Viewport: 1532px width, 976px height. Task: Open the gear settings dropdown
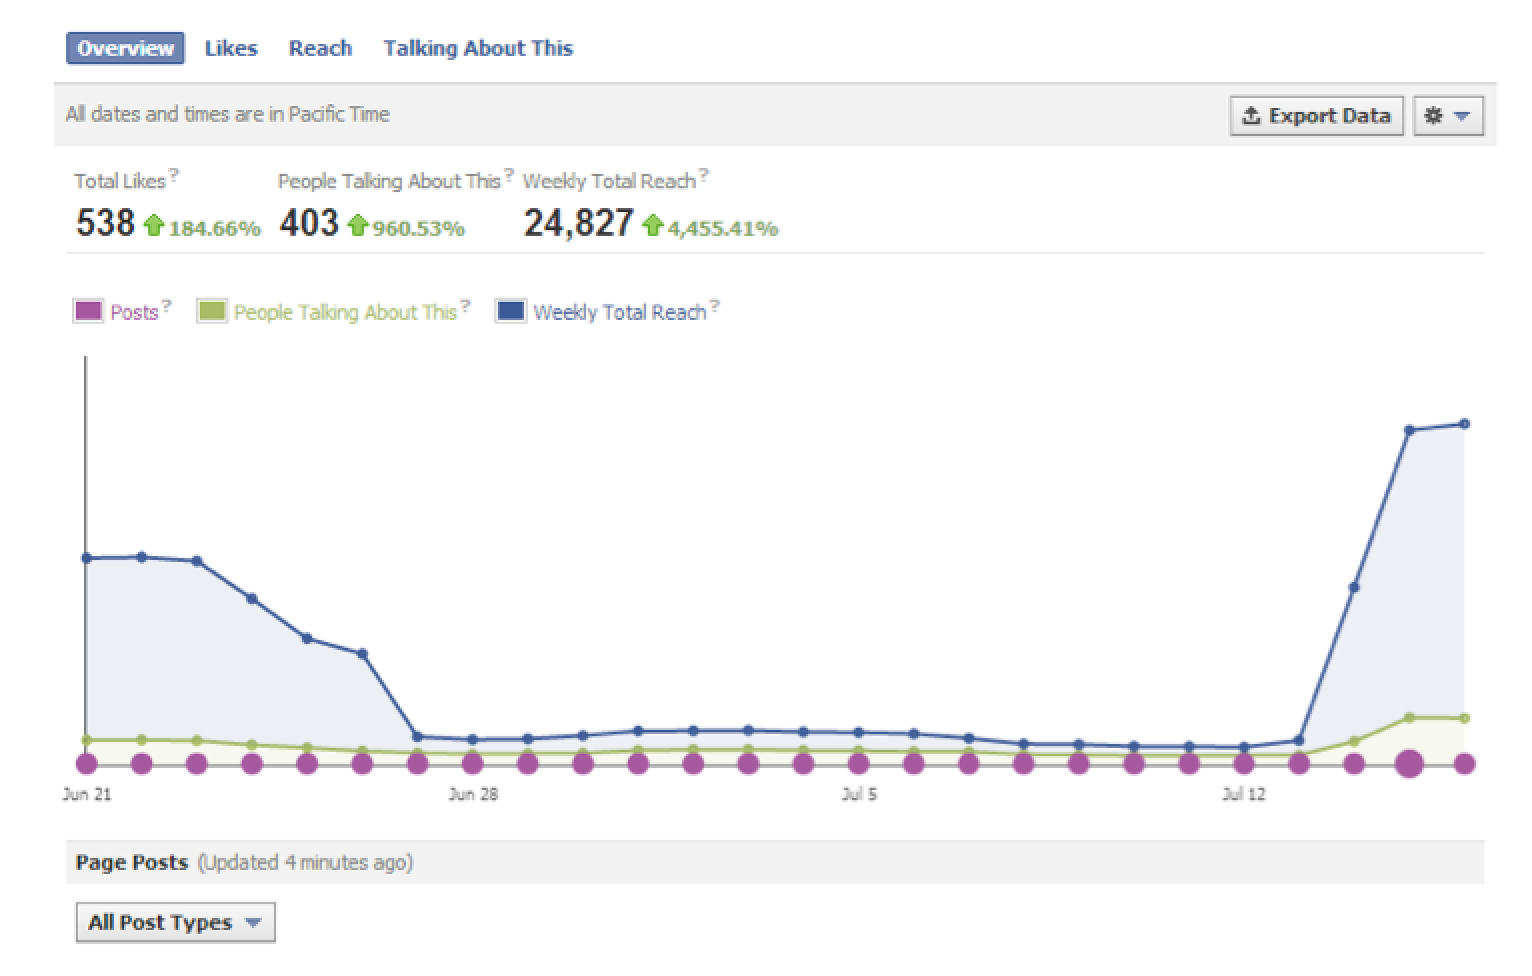coord(1447,116)
